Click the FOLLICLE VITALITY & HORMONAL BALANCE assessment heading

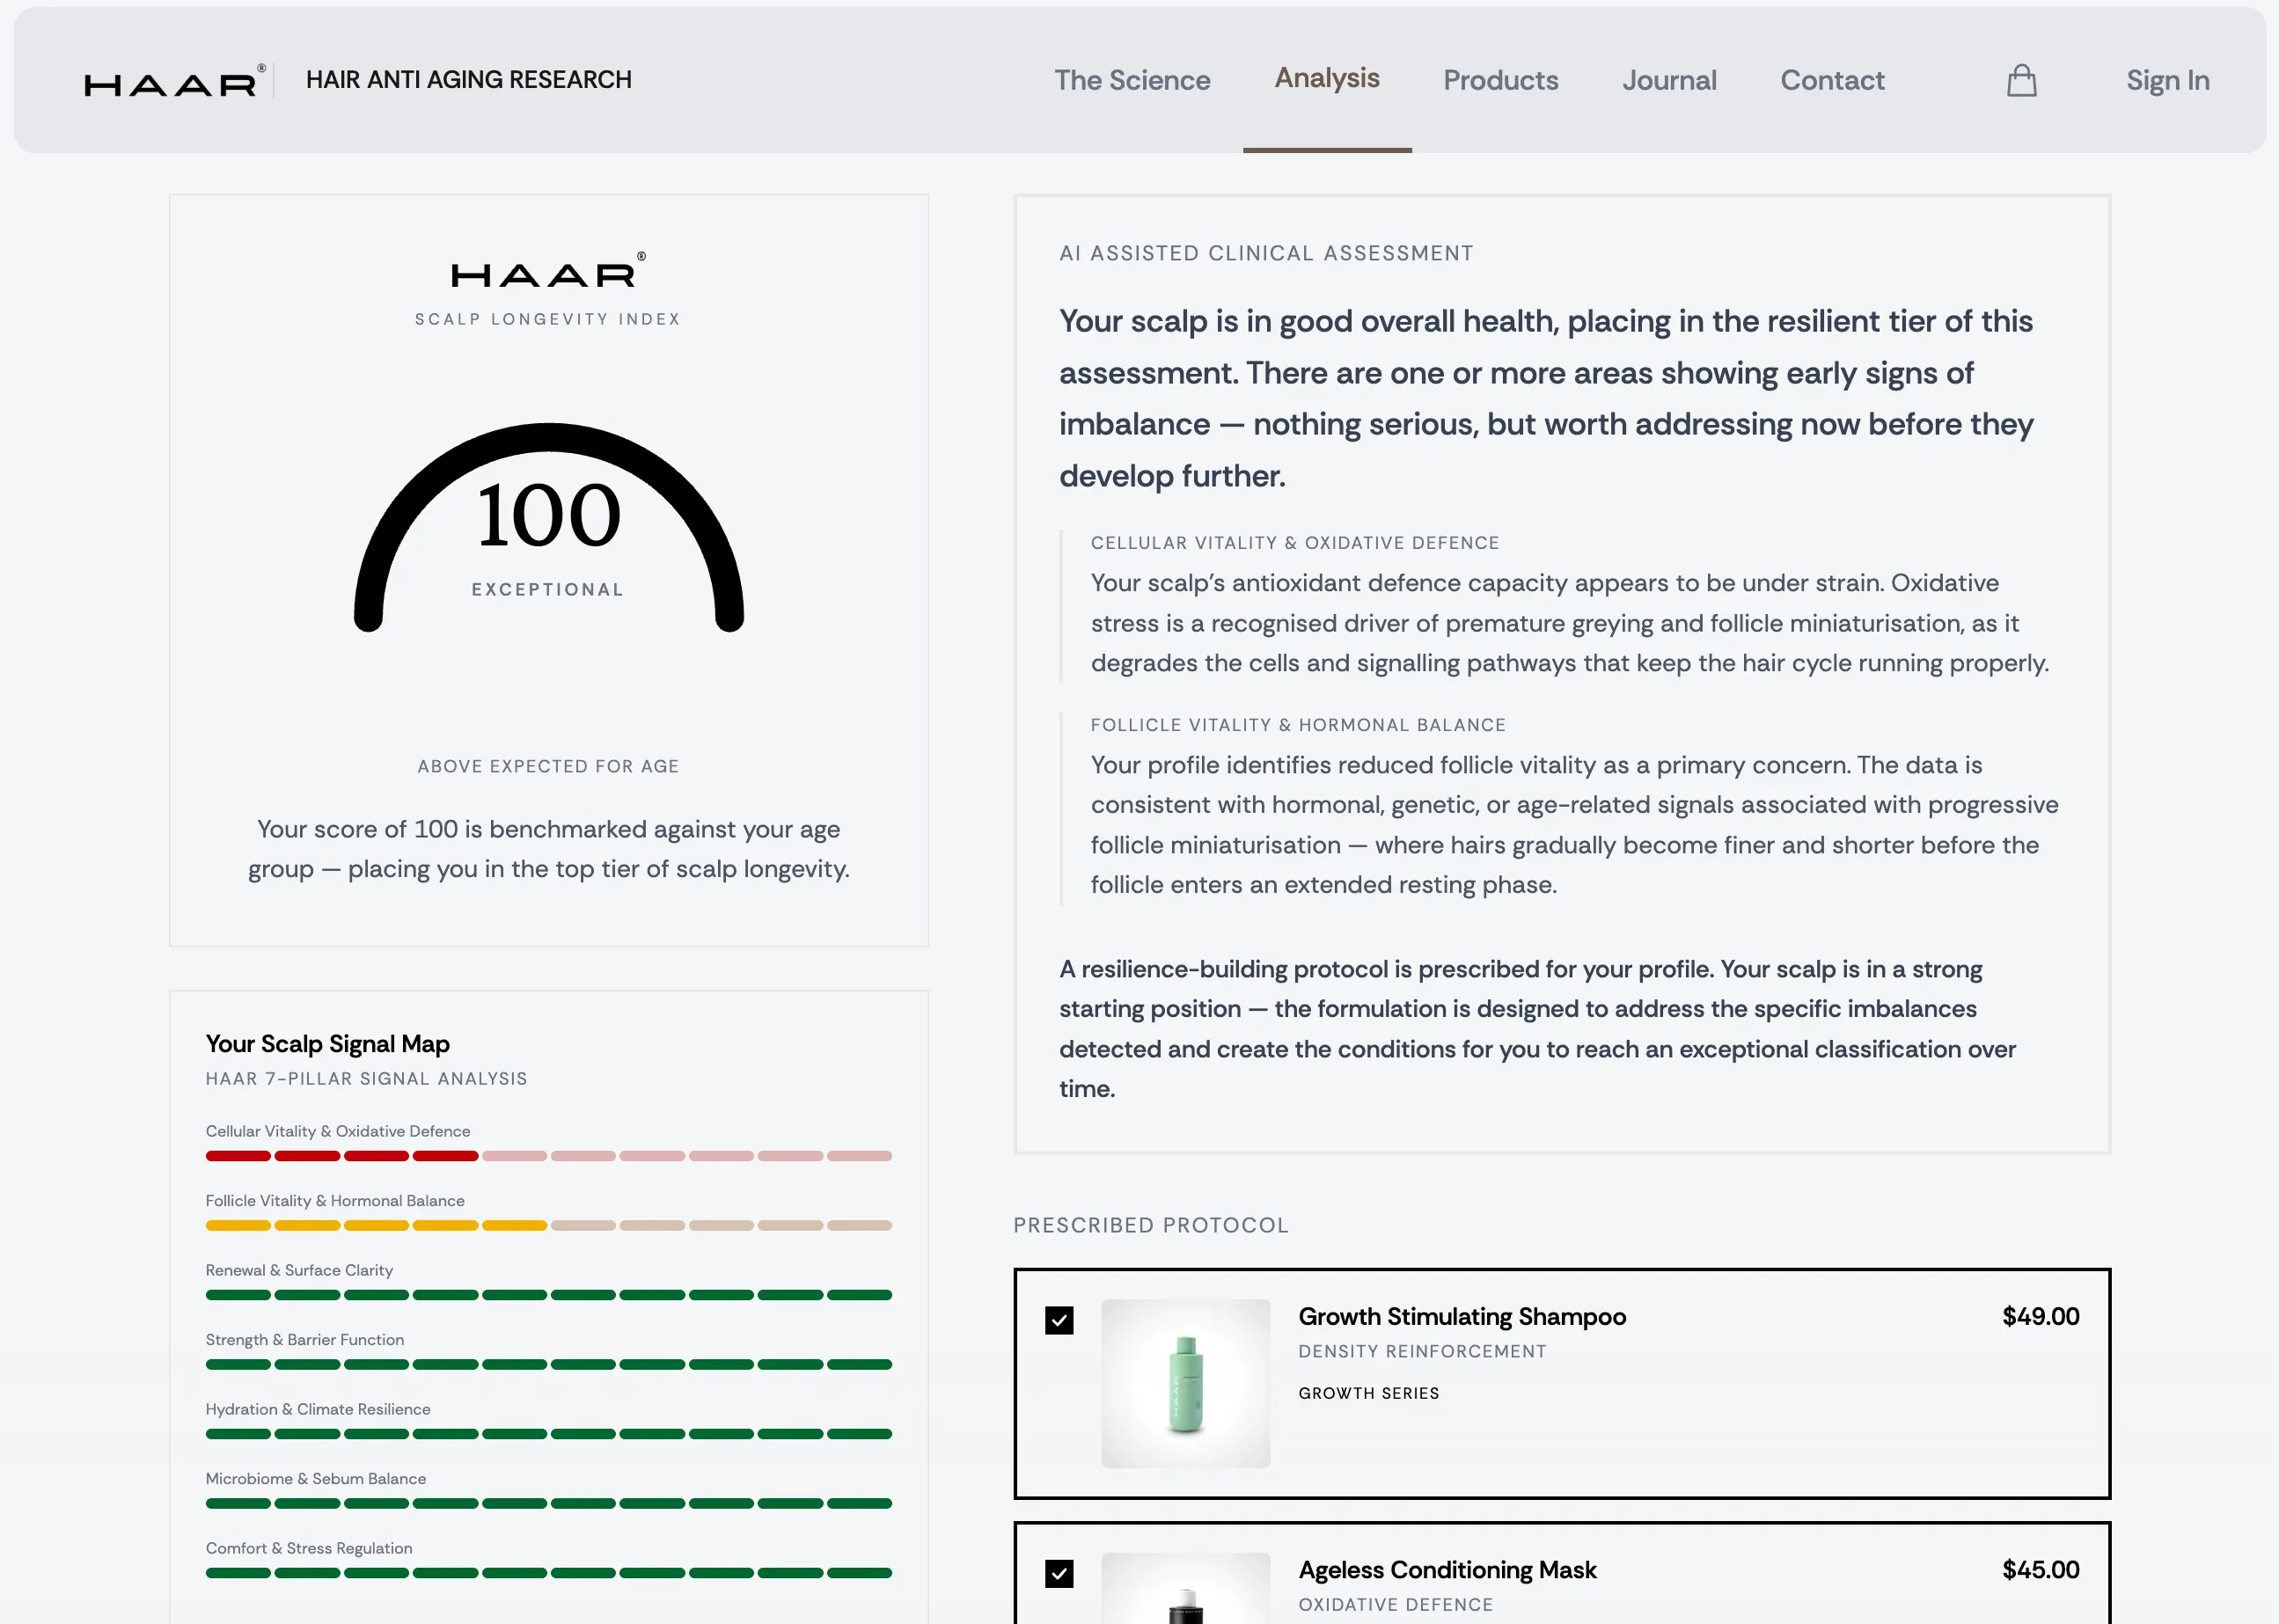pos(1298,725)
